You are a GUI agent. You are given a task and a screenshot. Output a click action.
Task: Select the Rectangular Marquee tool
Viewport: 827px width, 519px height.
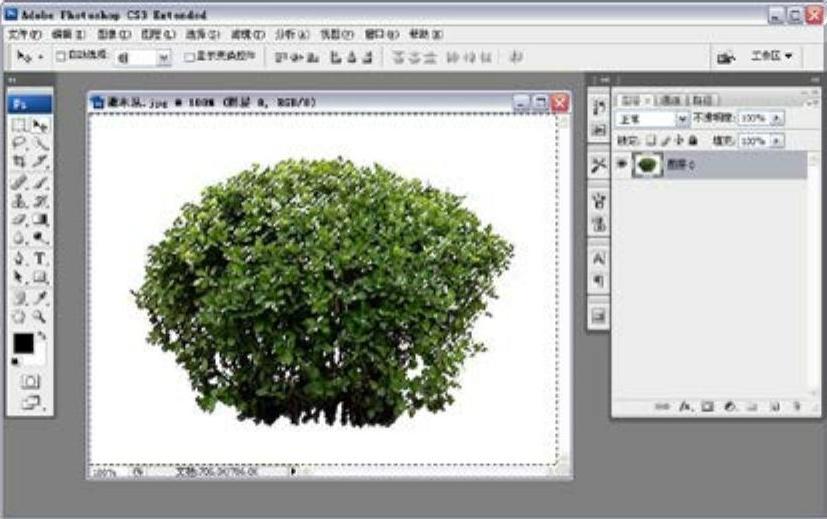tap(19, 125)
